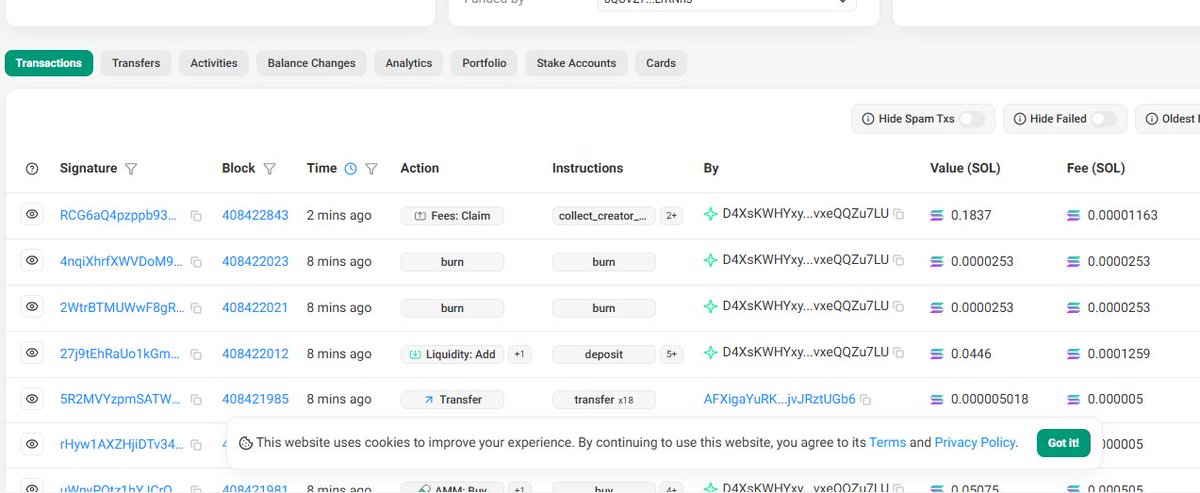The height and width of the screenshot is (493, 1200).
Task: Click Hide Spam Txs info icon
Action: pos(868,119)
